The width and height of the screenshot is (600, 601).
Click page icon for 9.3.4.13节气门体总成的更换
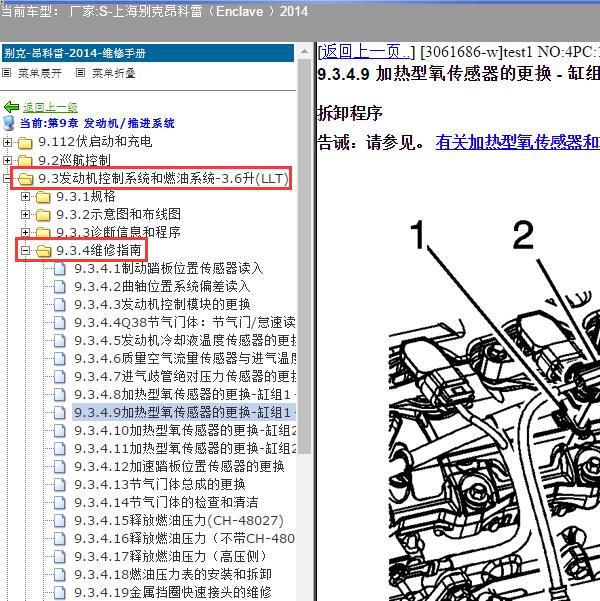click(59, 484)
